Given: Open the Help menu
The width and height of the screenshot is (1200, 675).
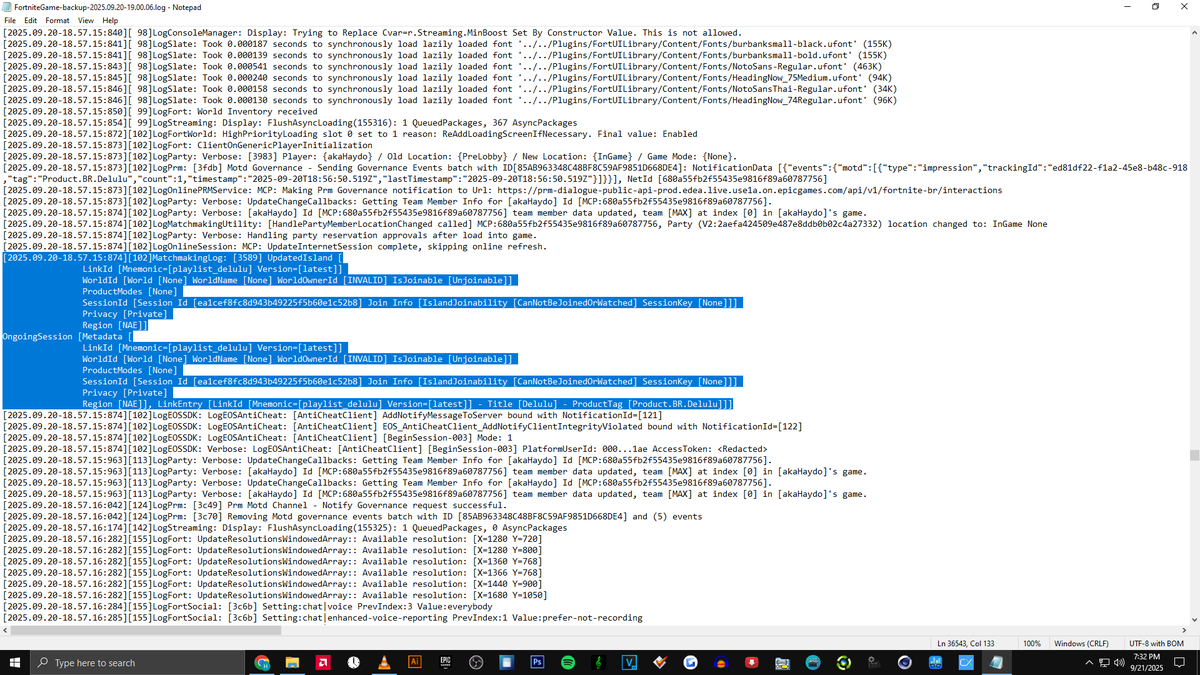Looking at the screenshot, I should tap(109, 20).
